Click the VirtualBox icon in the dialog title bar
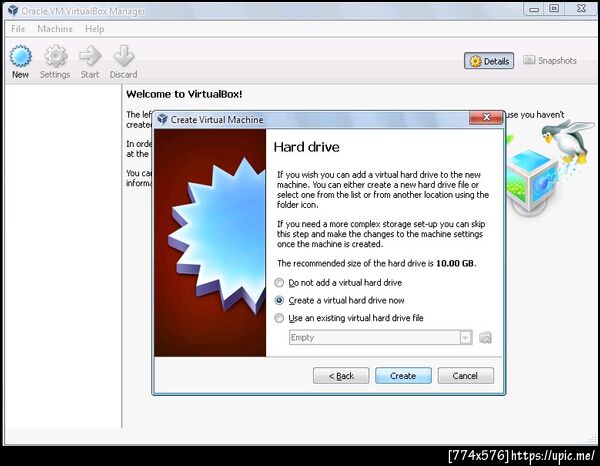600x466 pixels. (162, 119)
